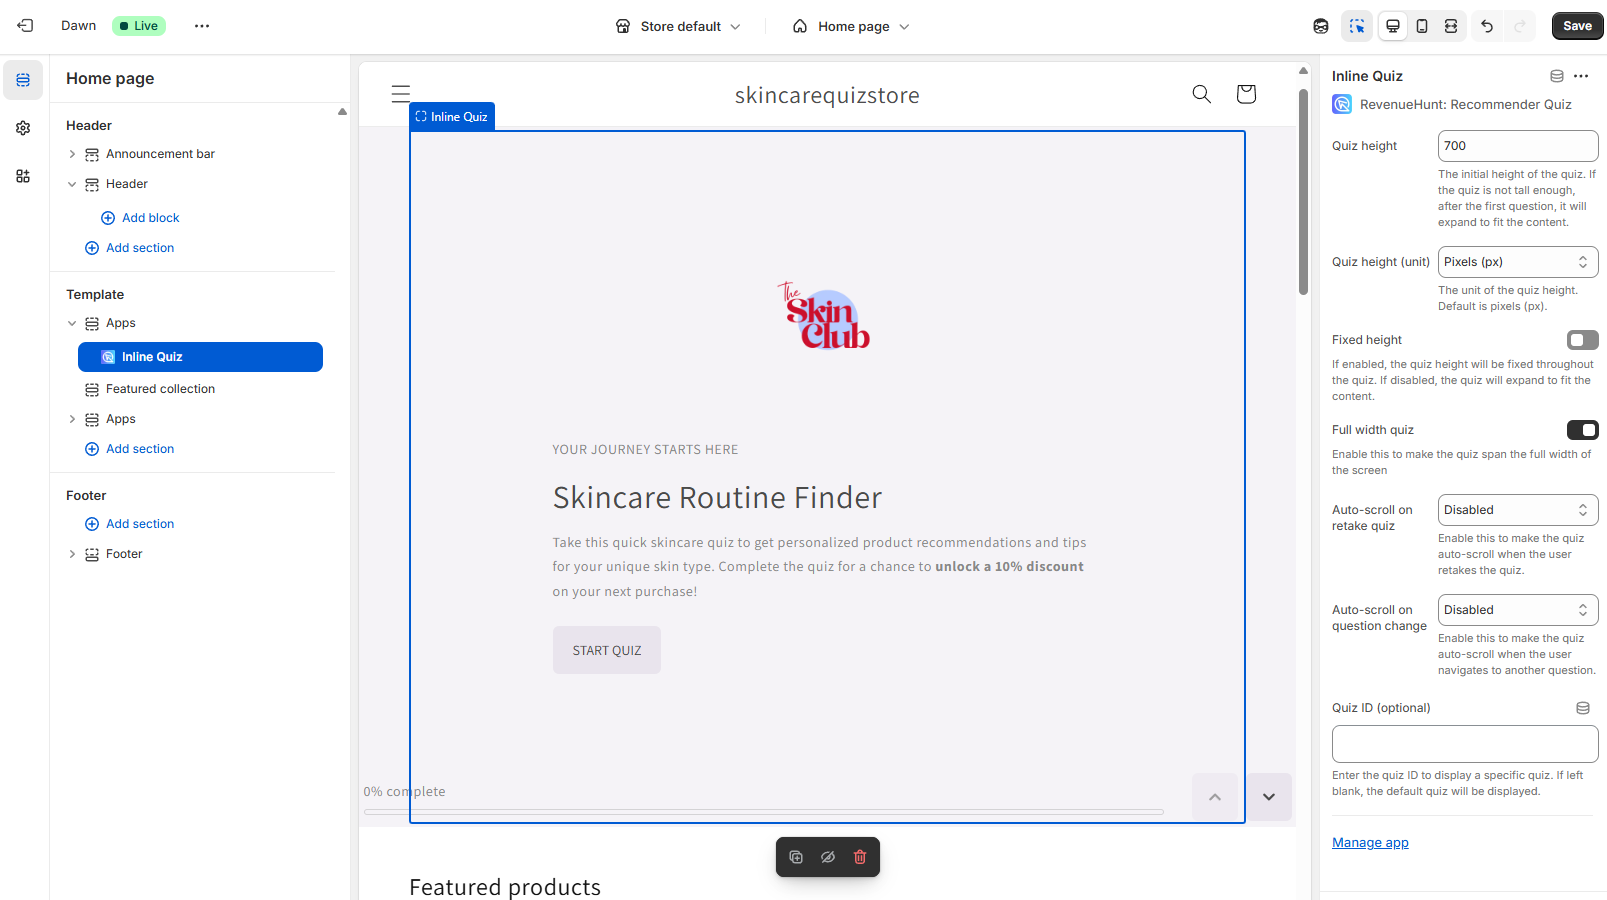Open the Manage app link

1369,843
